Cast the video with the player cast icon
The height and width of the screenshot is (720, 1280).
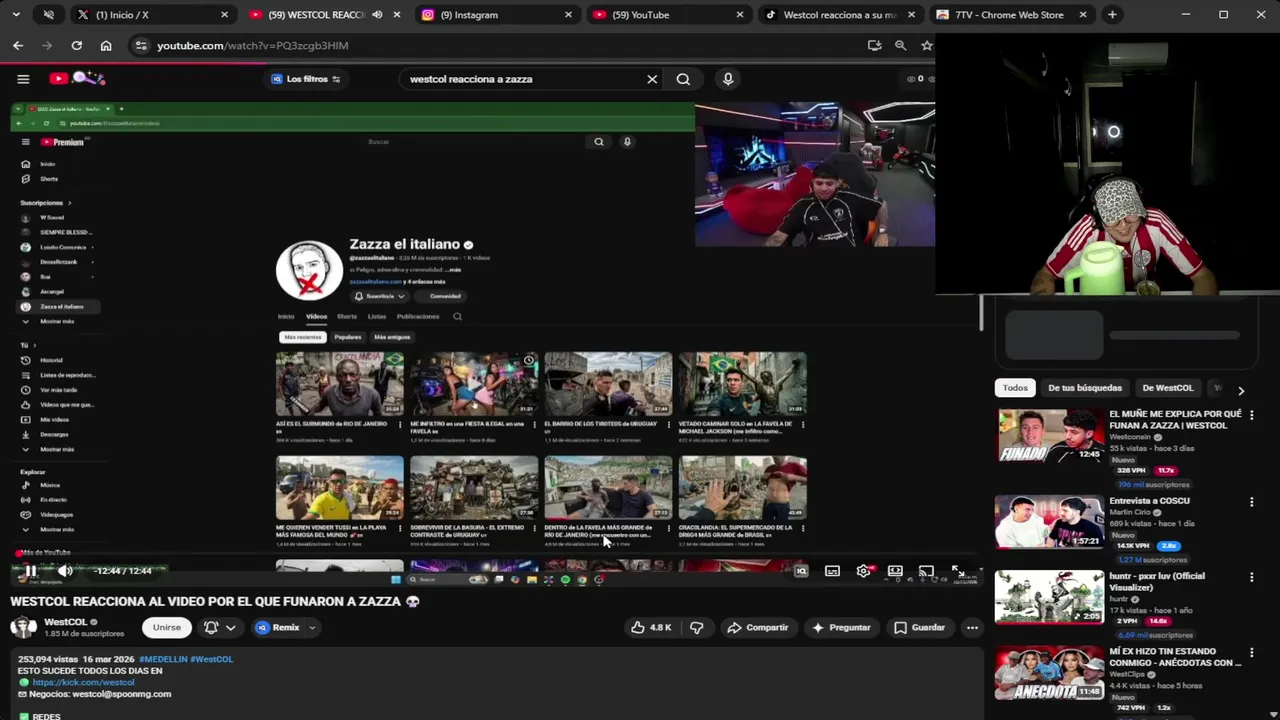coord(927,571)
